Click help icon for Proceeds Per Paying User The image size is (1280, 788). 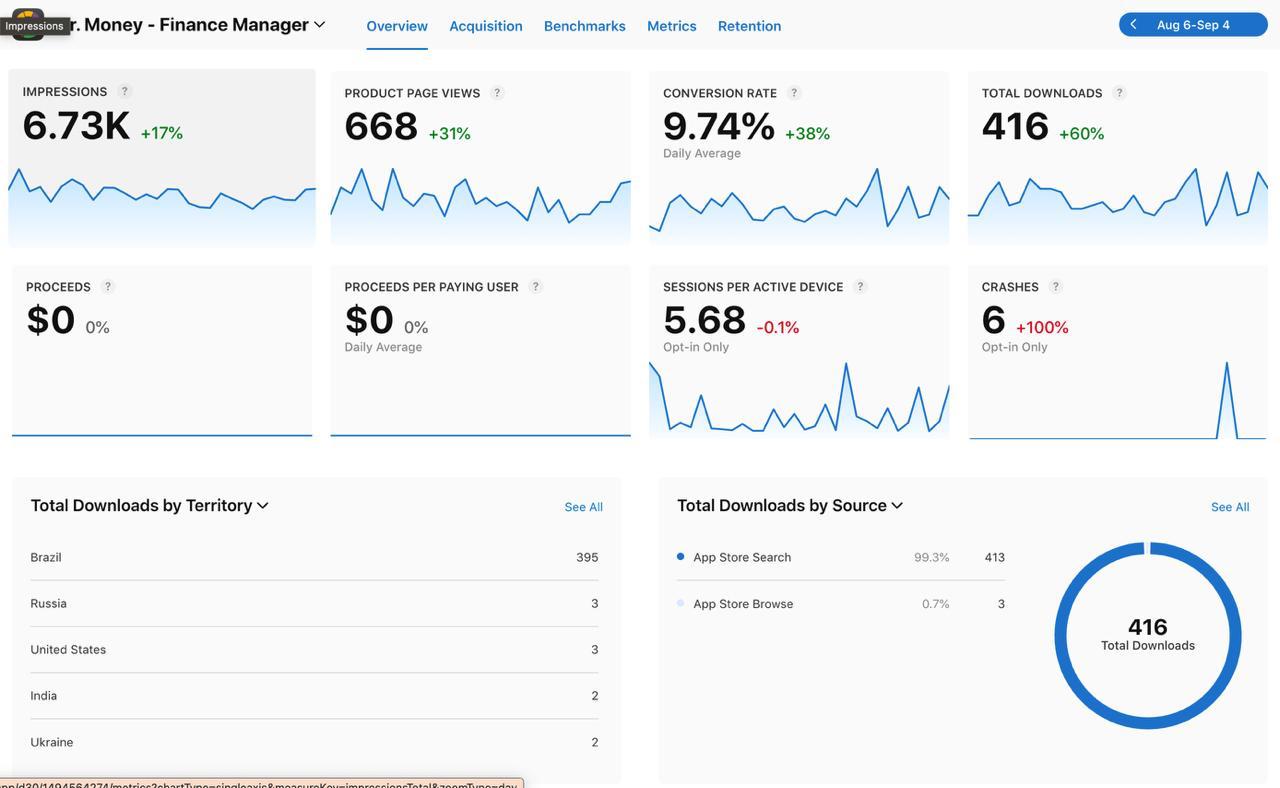click(535, 287)
